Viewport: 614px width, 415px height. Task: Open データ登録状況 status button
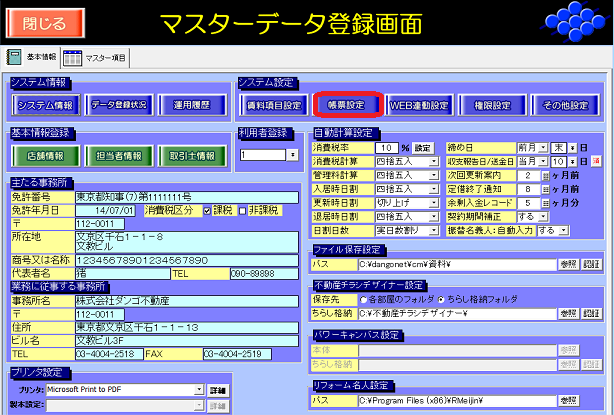(x=118, y=104)
